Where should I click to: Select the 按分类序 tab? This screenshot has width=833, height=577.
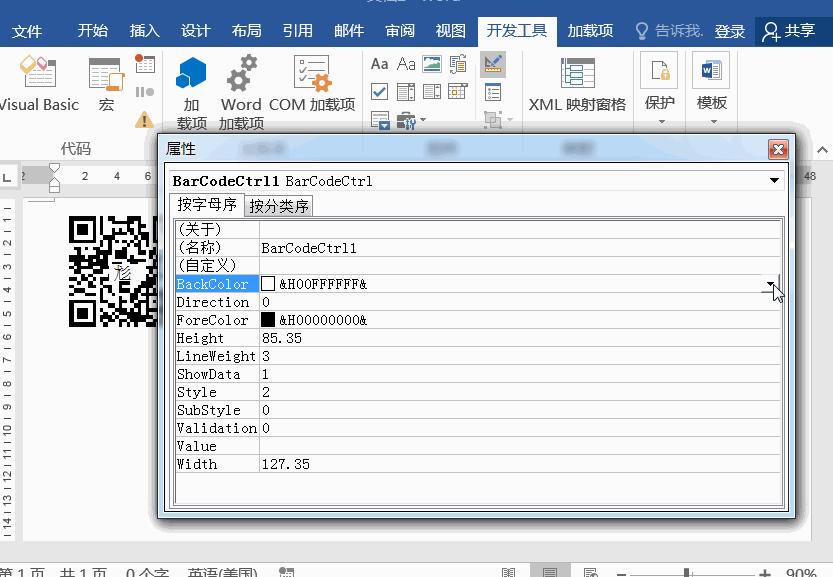[279, 206]
